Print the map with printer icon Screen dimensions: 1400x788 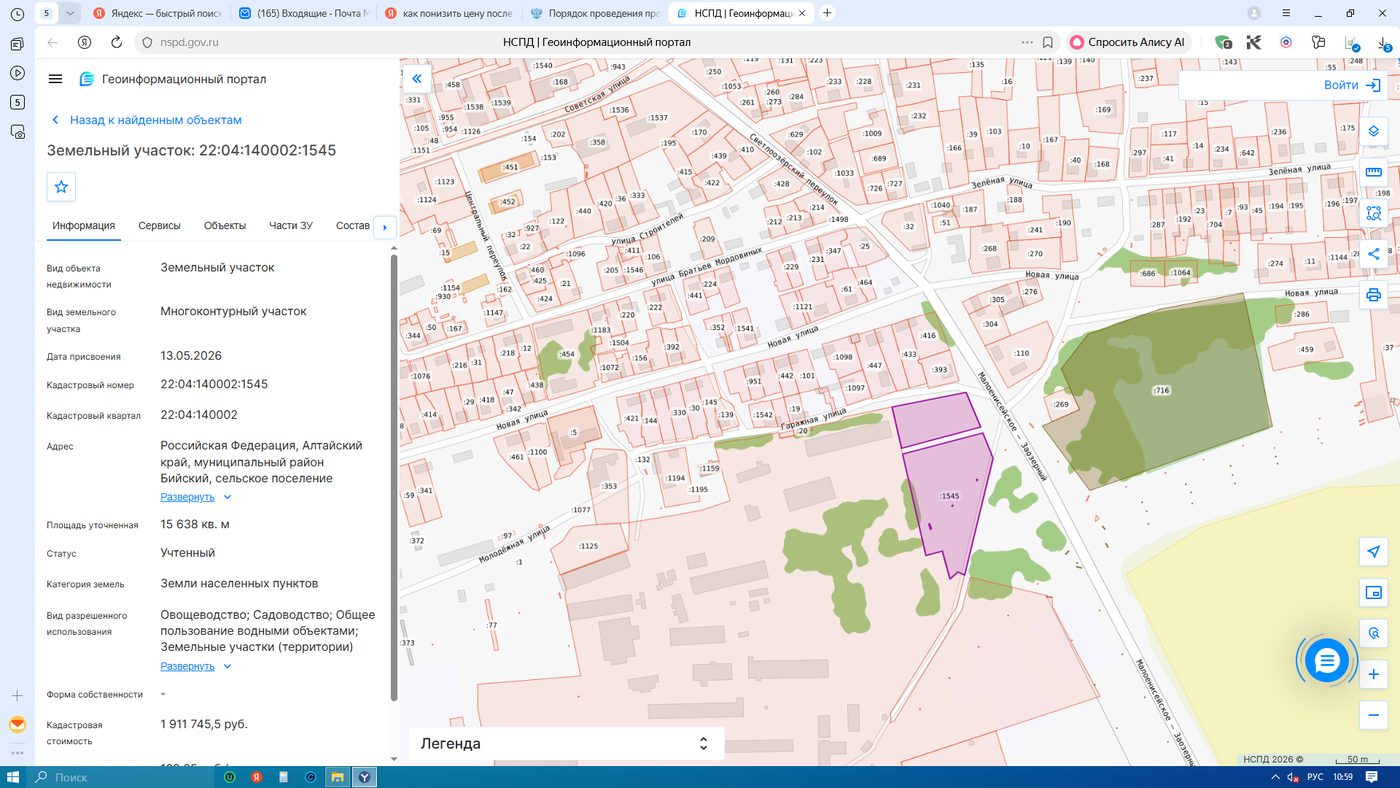click(1374, 295)
